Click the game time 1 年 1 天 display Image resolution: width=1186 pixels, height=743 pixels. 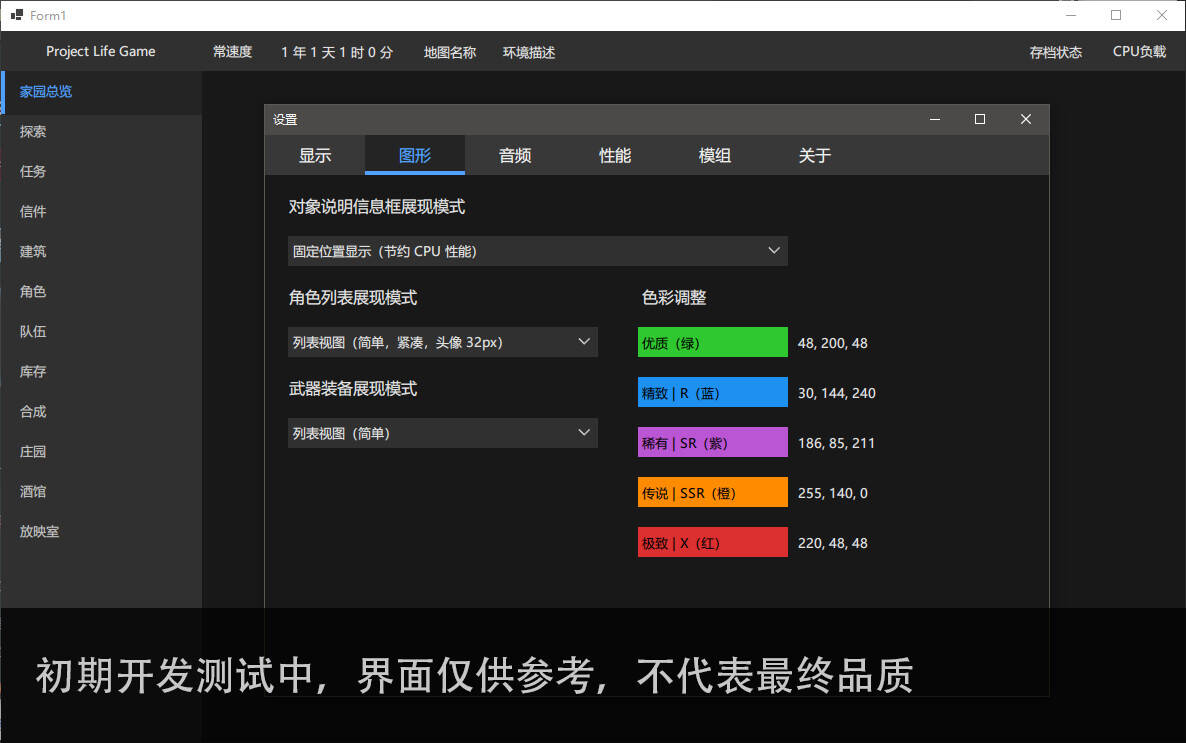tap(337, 52)
